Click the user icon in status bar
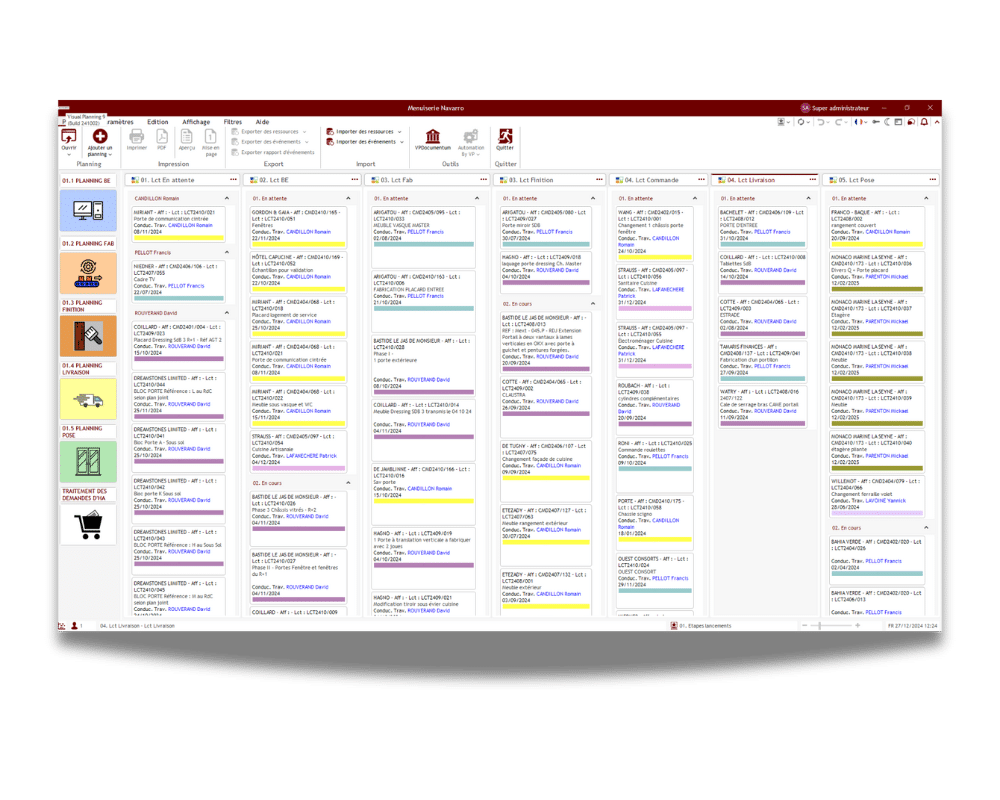Viewport: 1000px width, 800px height. point(75,626)
